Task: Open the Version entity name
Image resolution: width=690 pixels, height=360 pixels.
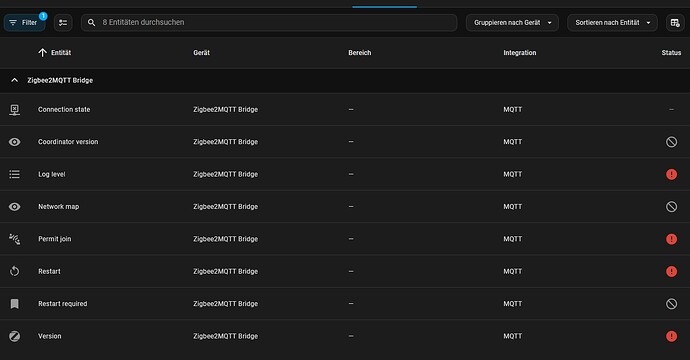Action: (x=50, y=336)
